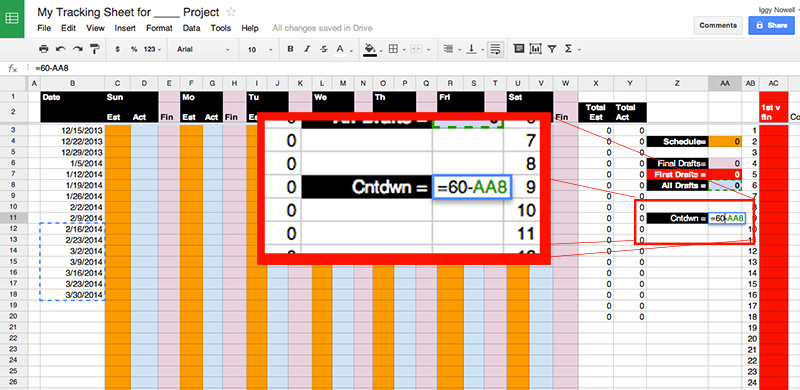This screenshot has width=800, height=390.
Task: Toggle bold formatting
Action: (x=290, y=49)
